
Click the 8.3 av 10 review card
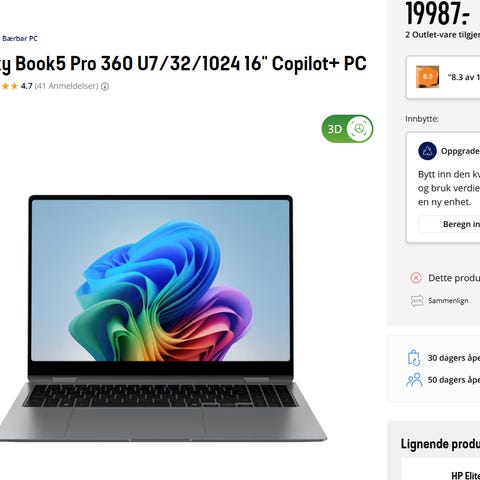pos(443,77)
